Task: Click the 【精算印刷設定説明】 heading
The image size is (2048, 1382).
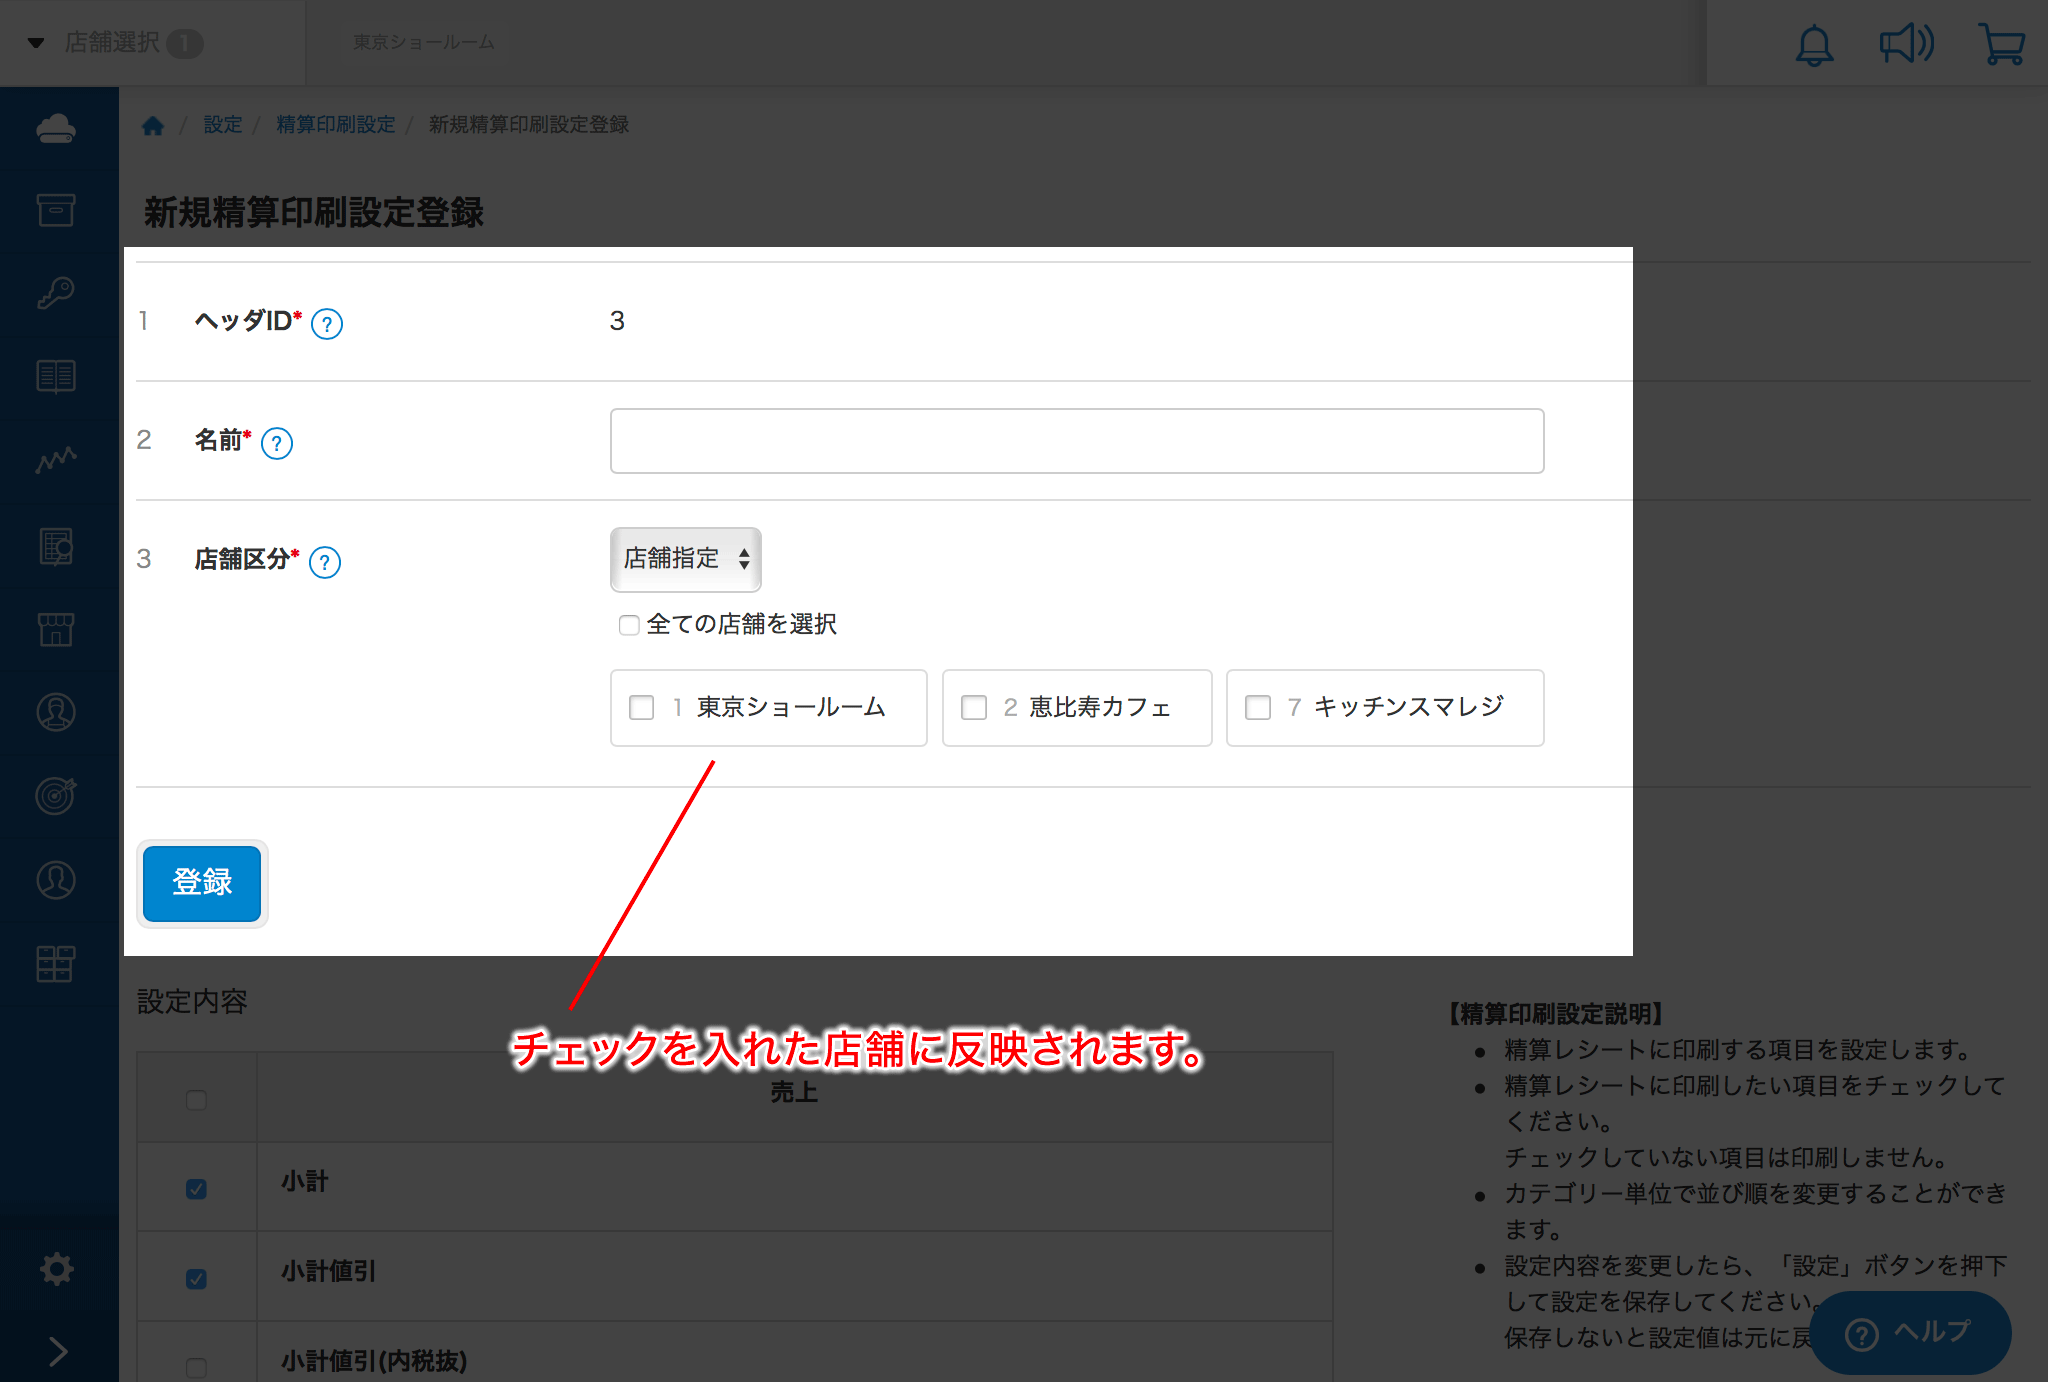Action: coord(1556,1014)
